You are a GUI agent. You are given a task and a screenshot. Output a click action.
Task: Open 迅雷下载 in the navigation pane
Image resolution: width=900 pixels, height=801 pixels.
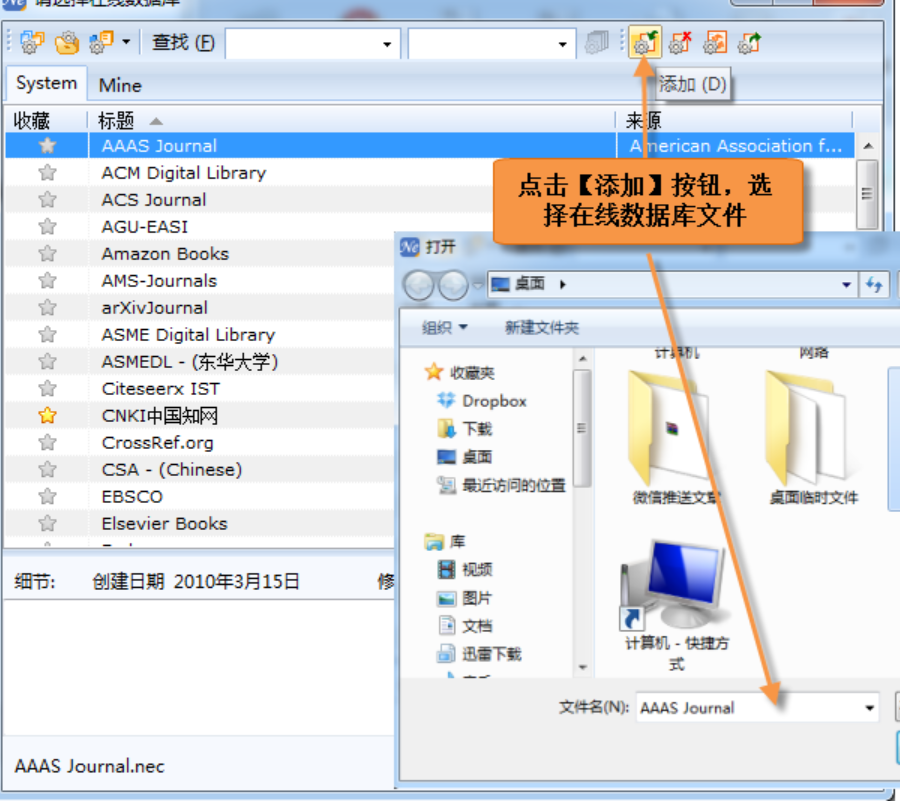(479, 654)
